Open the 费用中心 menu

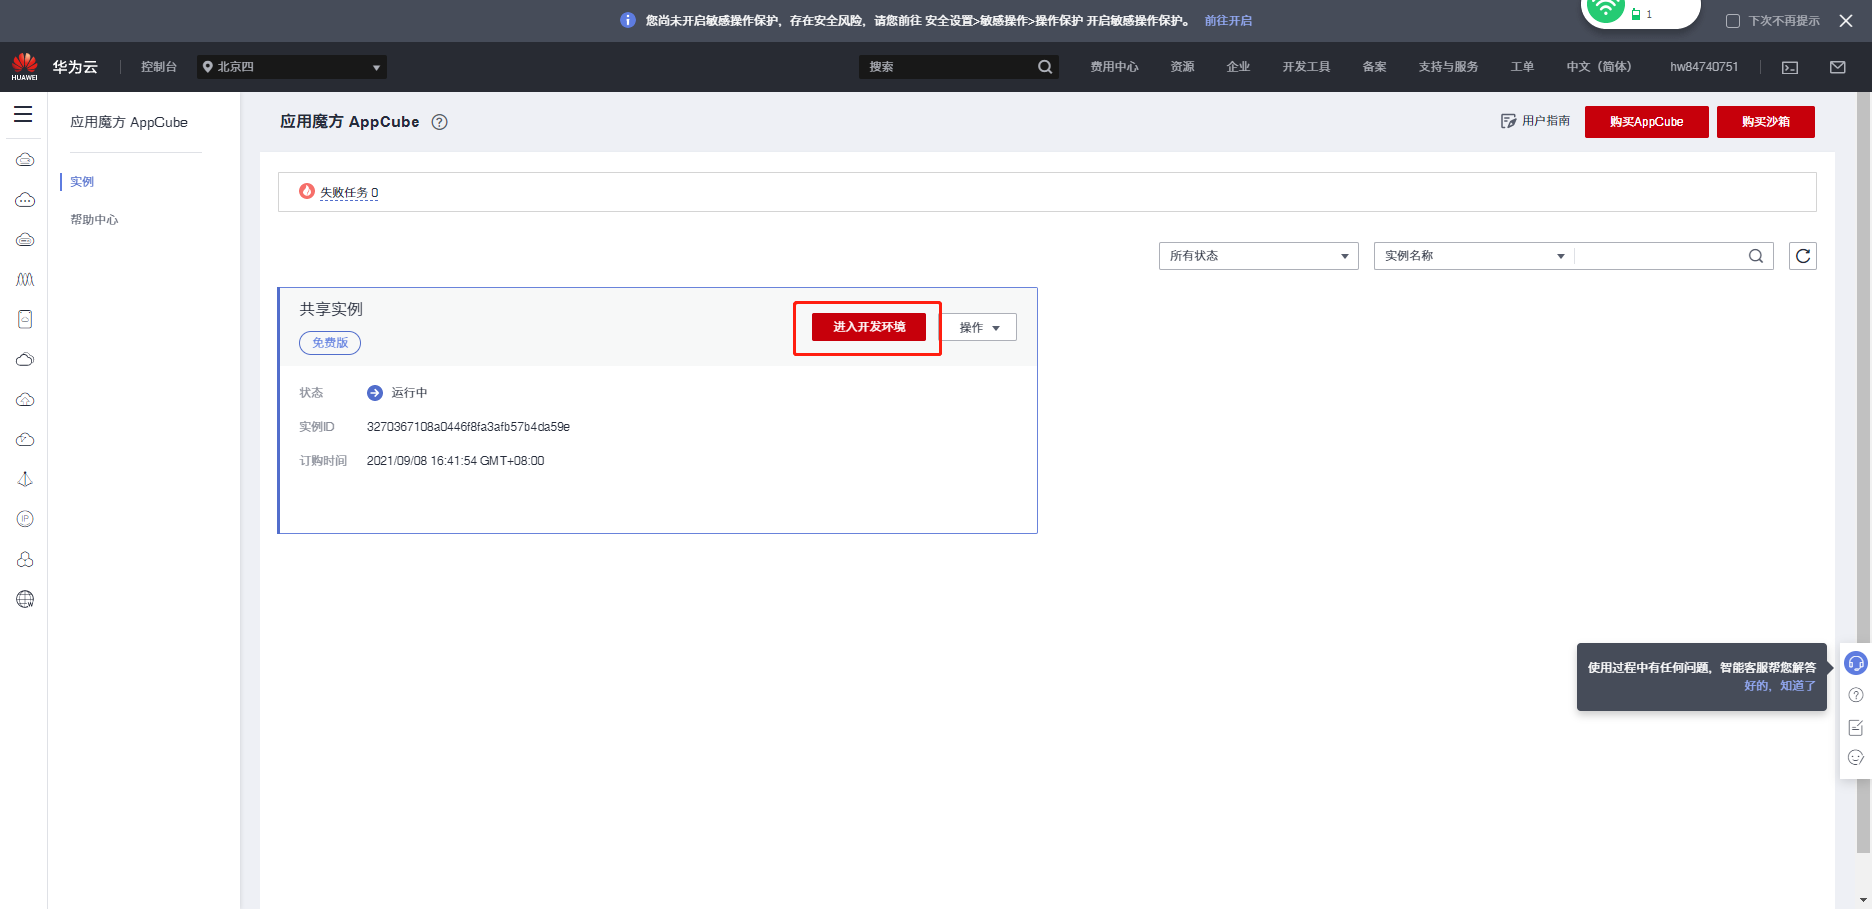tap(1114, 67)
